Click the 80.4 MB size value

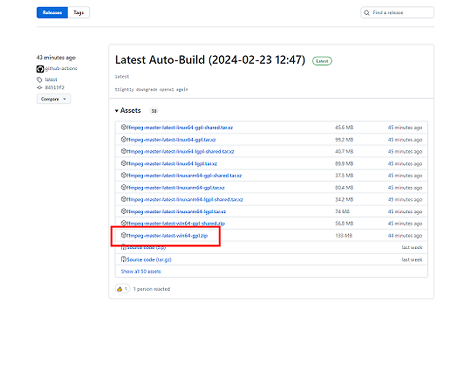coord(344,188)
